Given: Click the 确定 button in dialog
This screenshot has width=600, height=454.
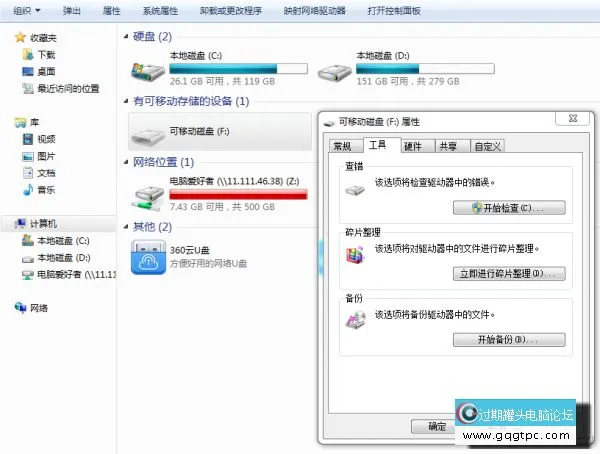Looking at the screenshot, I should tap(433, 426).
